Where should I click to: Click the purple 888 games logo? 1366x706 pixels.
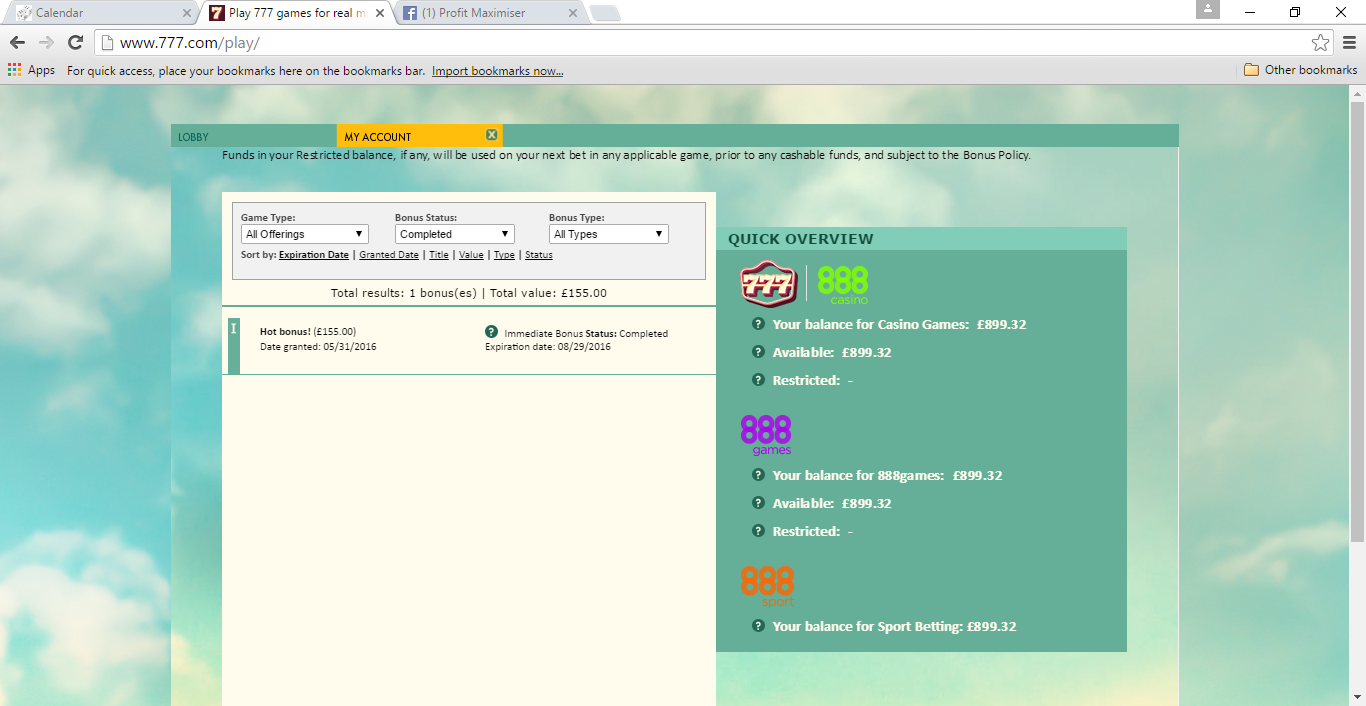766,435
